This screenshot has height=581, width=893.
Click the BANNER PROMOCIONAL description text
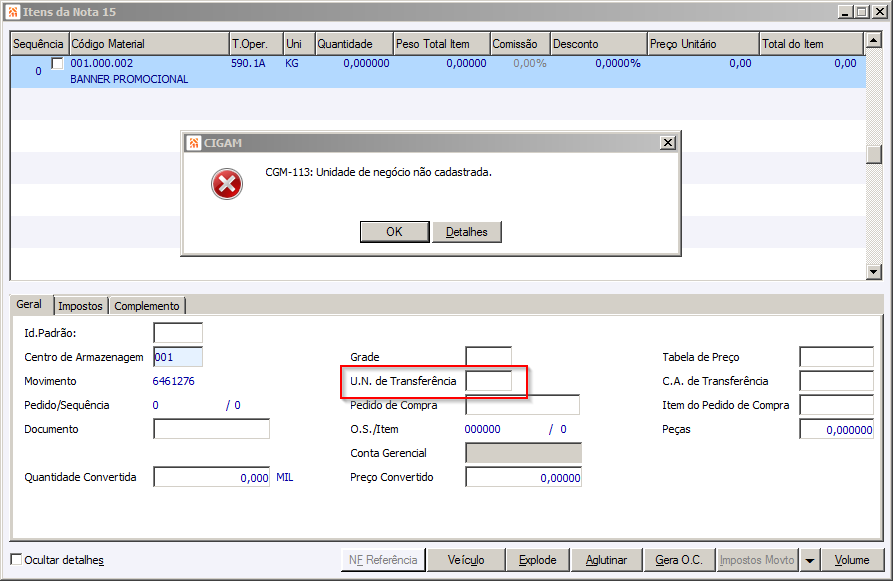pos(129,79)
